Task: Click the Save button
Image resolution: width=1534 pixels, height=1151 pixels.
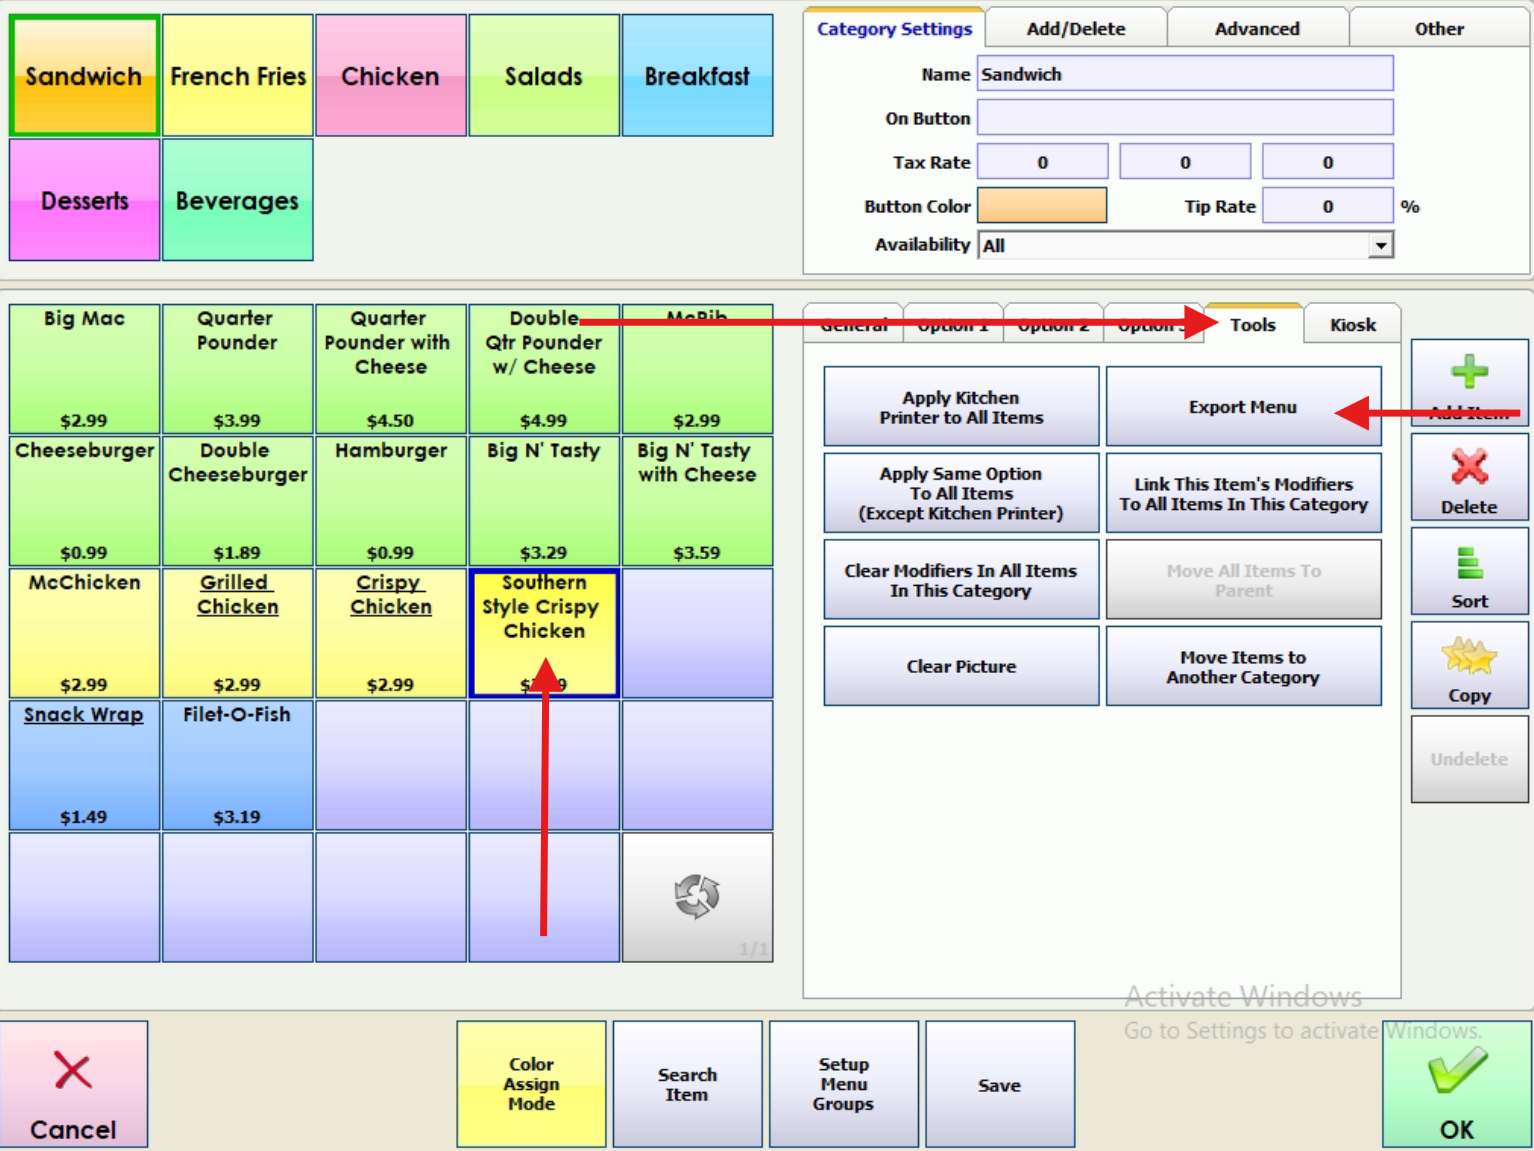Action: pyautogui.click(x=999, y=1084)
